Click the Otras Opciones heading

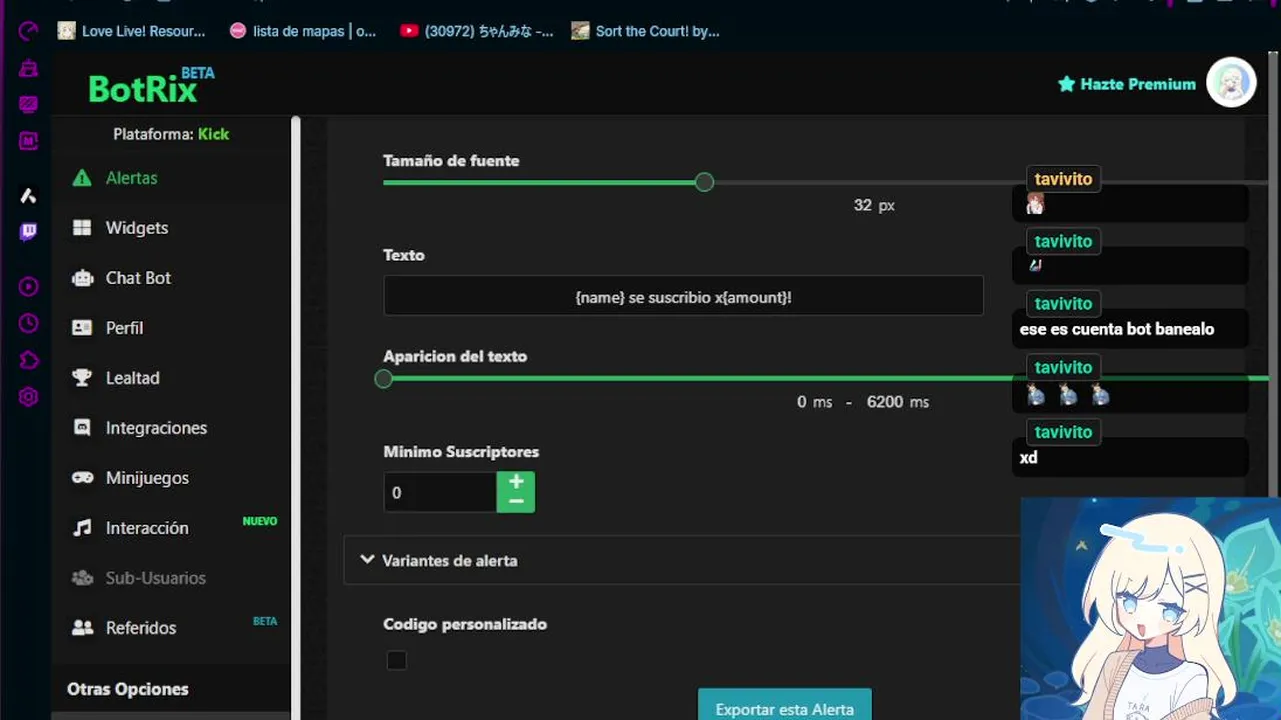pos(128,689)
